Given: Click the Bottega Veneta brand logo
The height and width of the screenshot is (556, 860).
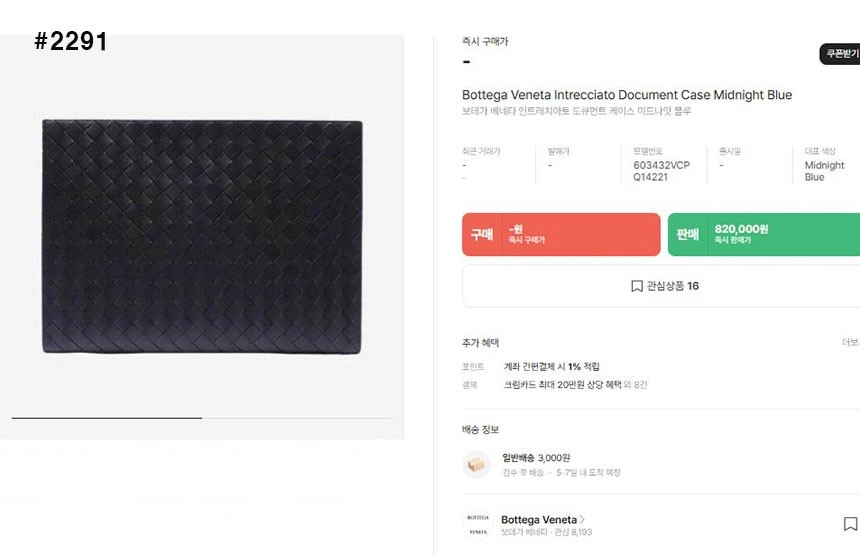Looking at the screenshot, I should (478, 525).
